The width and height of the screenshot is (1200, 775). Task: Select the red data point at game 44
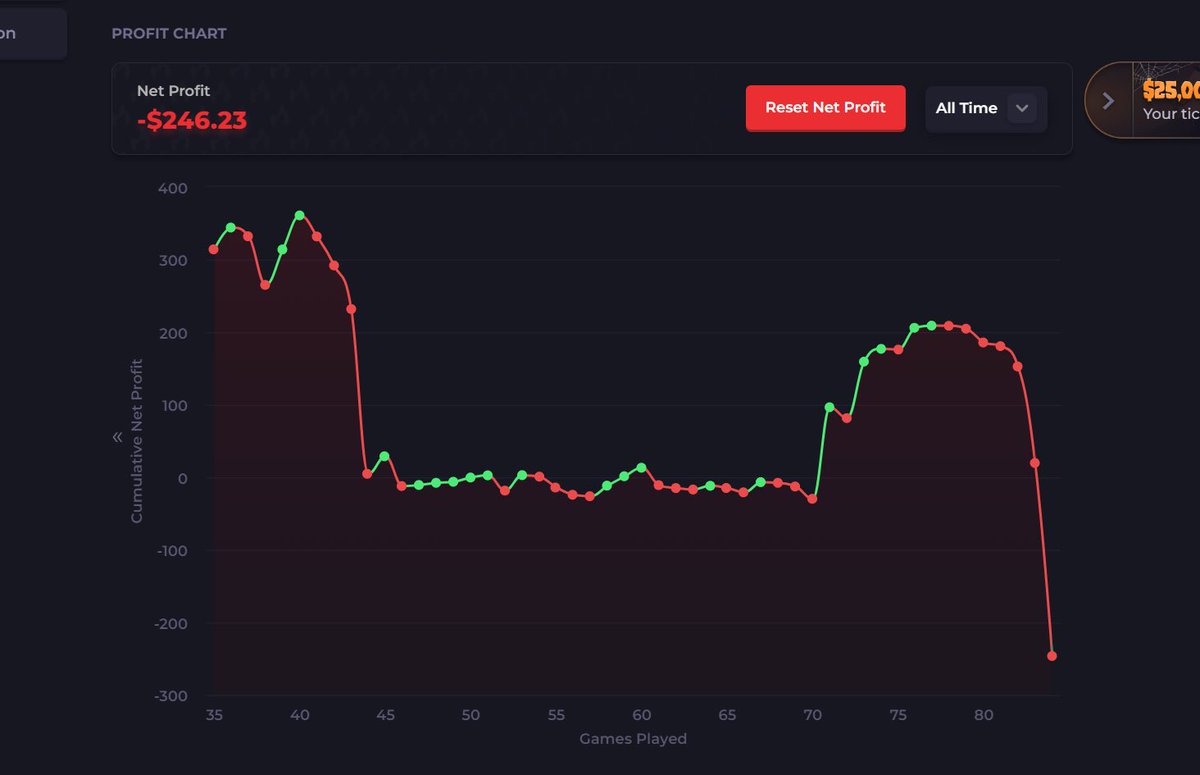(x=367, y=474)
